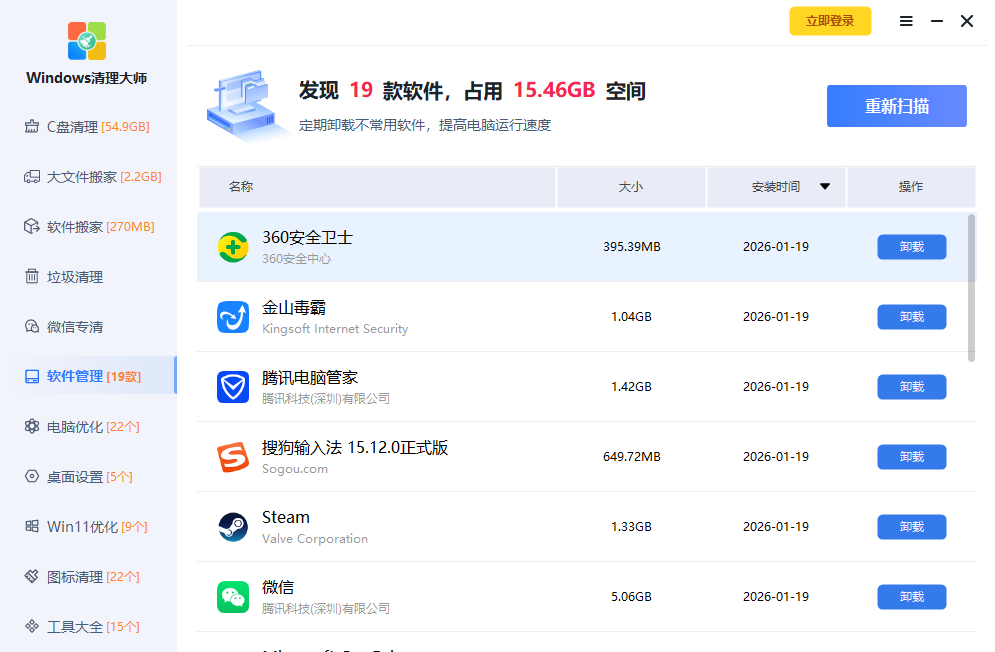Click the 360安全卫士 app icon
The width and height of the screenshot is (995, 652).
(x=233, y=247)
